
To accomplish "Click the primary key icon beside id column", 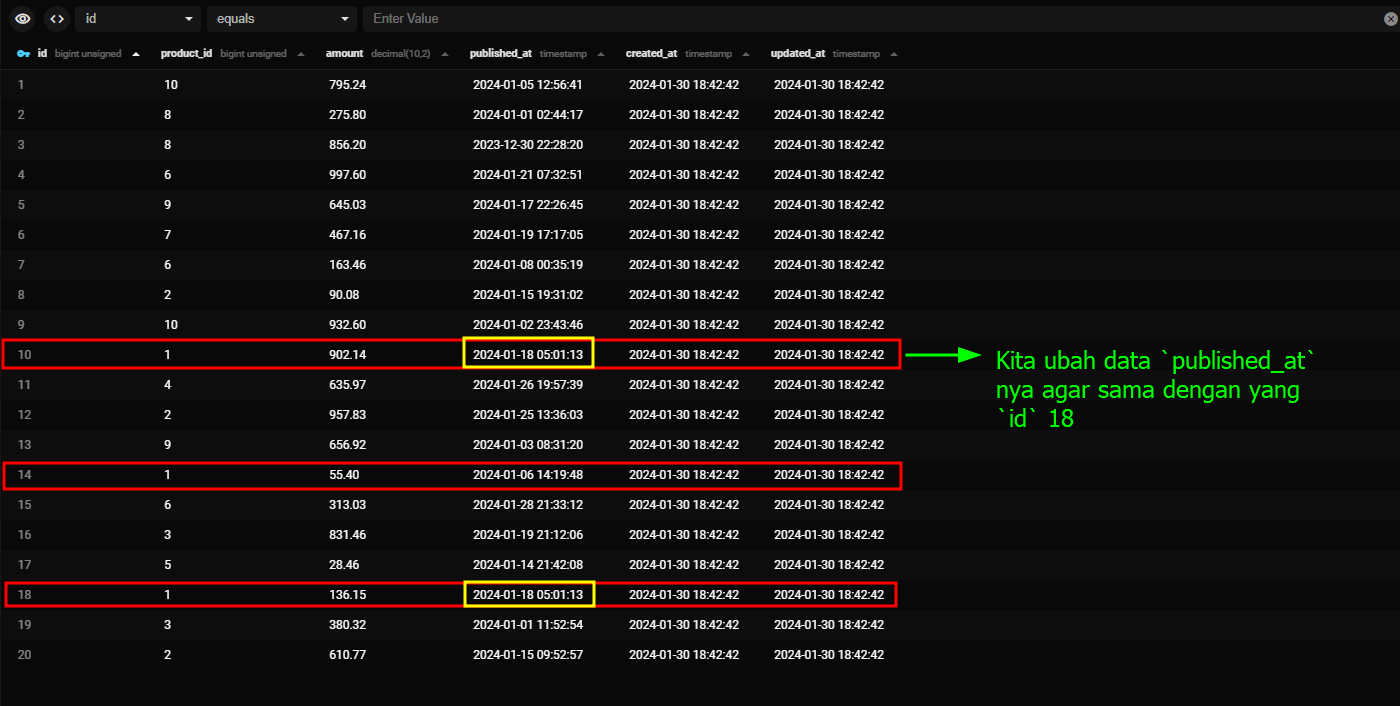I will (23, 54).
